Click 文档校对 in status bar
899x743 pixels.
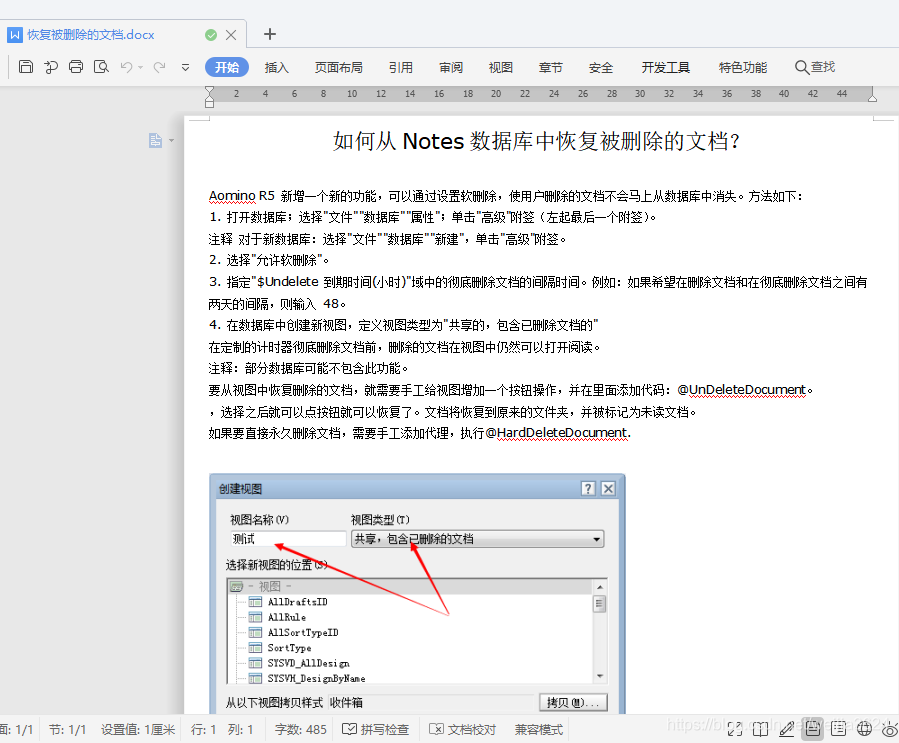pos(463,729)
